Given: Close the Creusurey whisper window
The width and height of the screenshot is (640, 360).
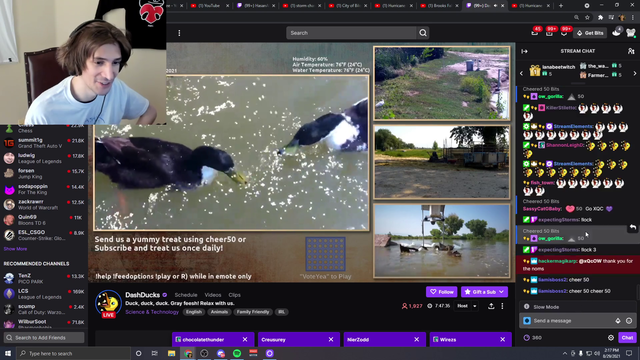Looking at the screenshot, I should tap(331, 340).
